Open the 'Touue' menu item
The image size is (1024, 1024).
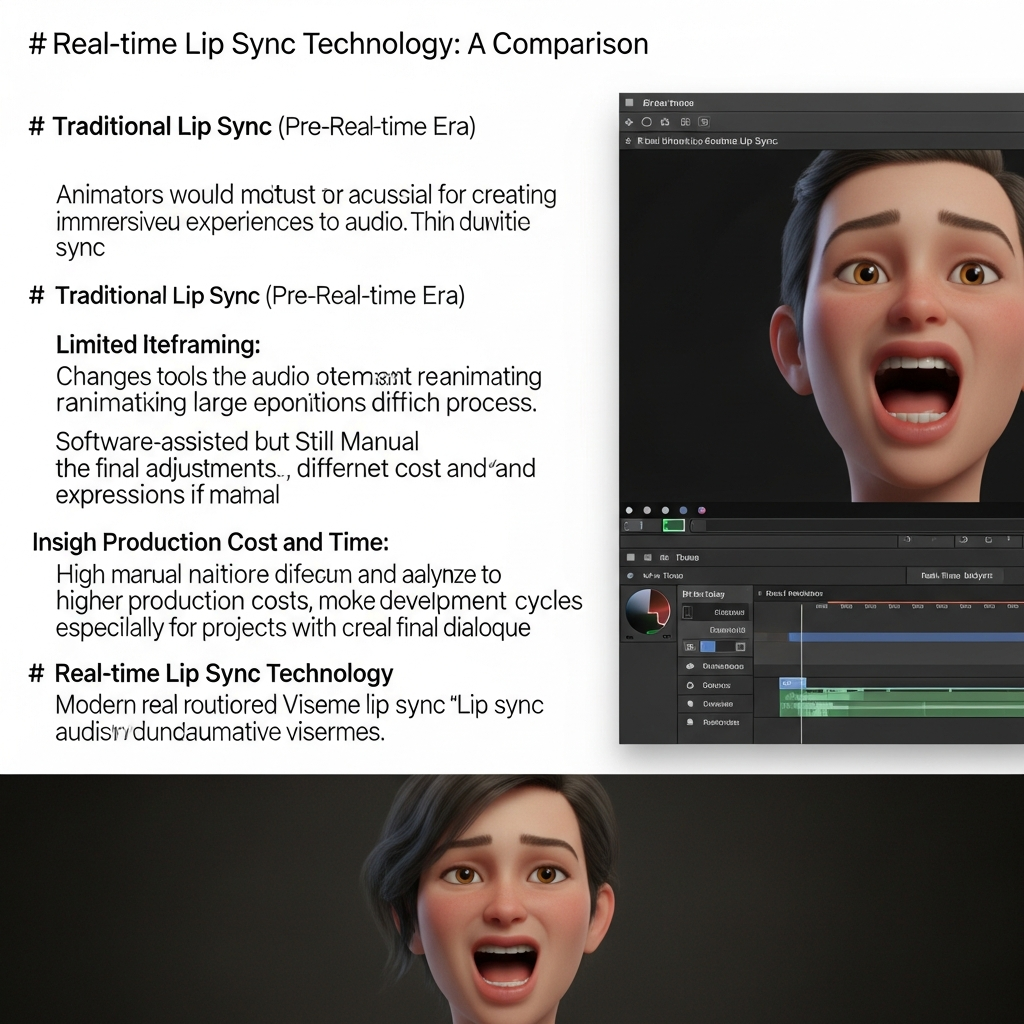tap(687, 558)
